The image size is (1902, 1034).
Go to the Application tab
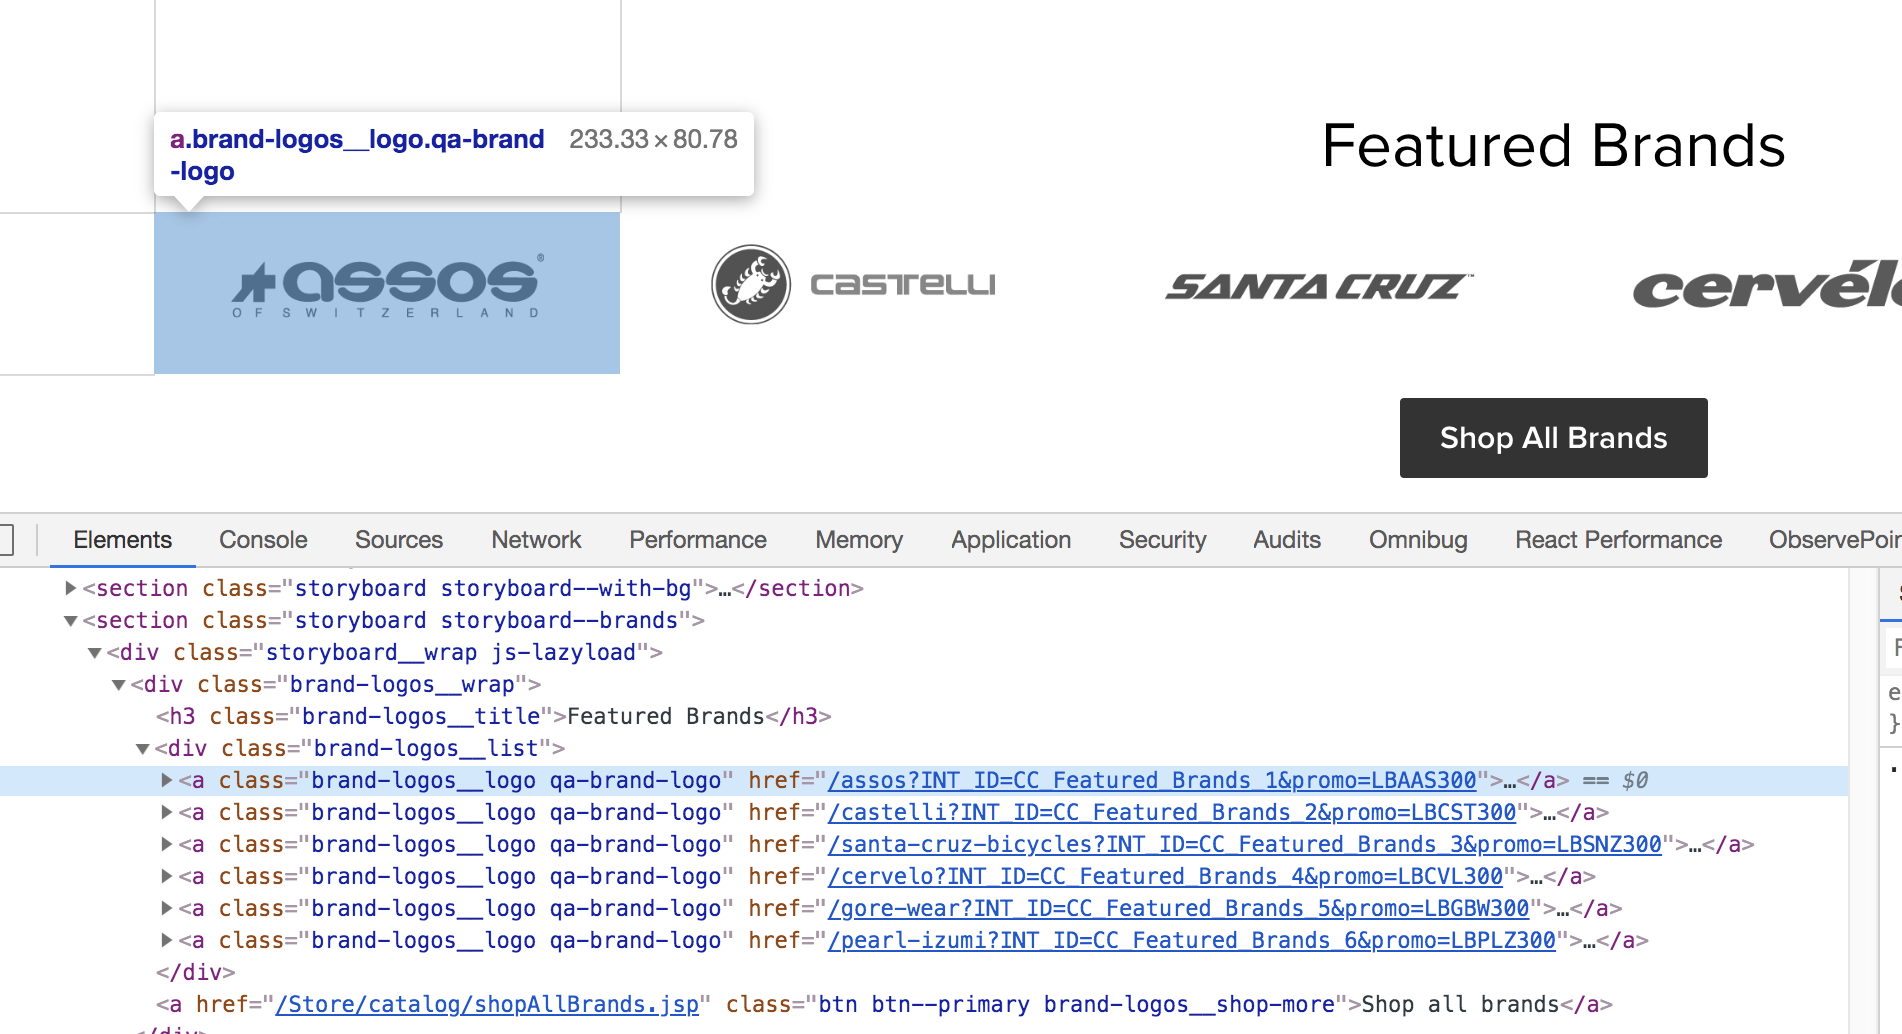pos(1010,540)
